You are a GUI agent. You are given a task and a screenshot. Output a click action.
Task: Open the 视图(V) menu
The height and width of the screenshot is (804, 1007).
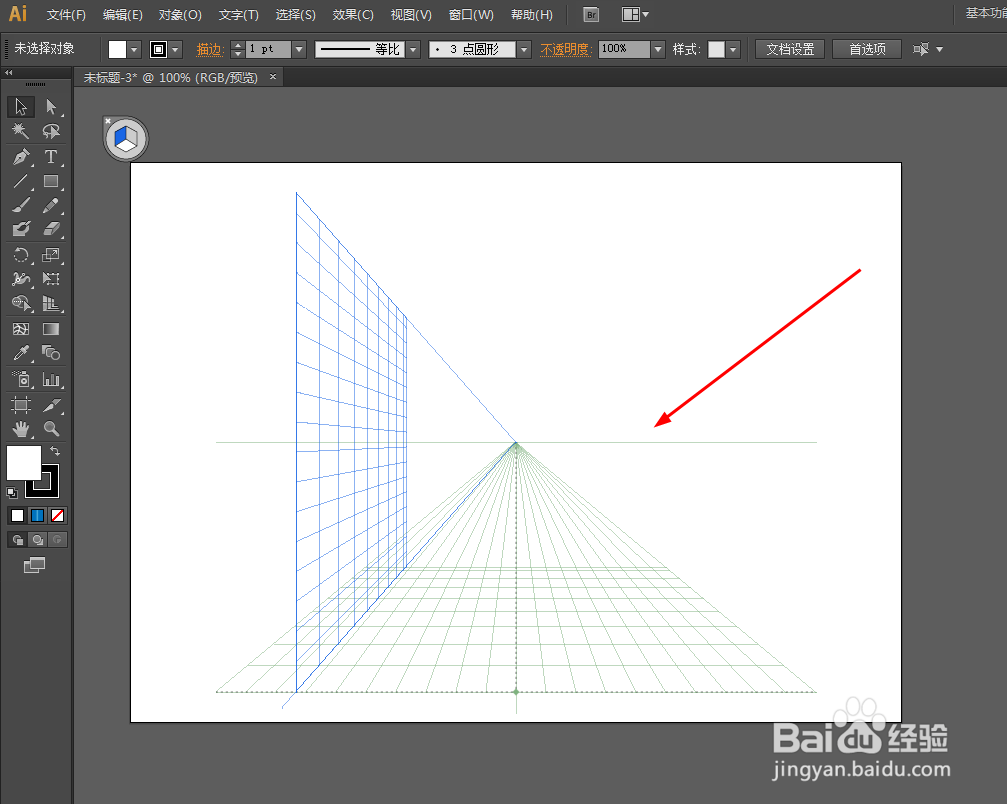(411, 15)
